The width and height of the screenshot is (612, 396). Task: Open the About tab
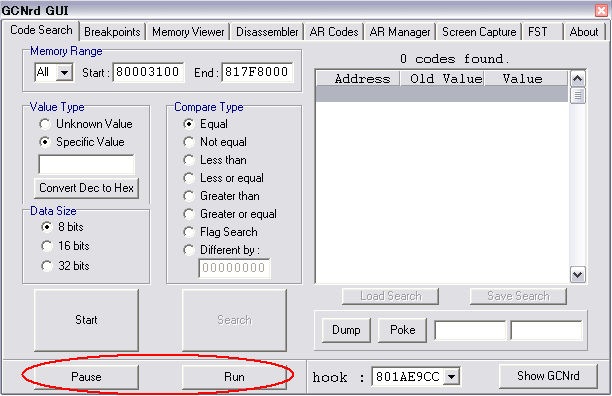tap(584, 32)
